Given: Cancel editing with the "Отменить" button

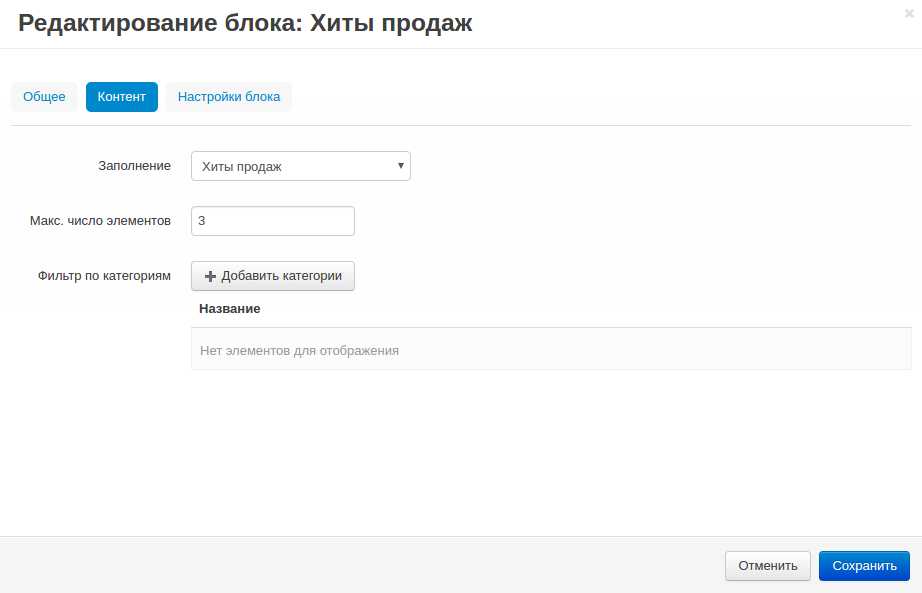Looking at the screenshot, I should [x=767, y=565].
